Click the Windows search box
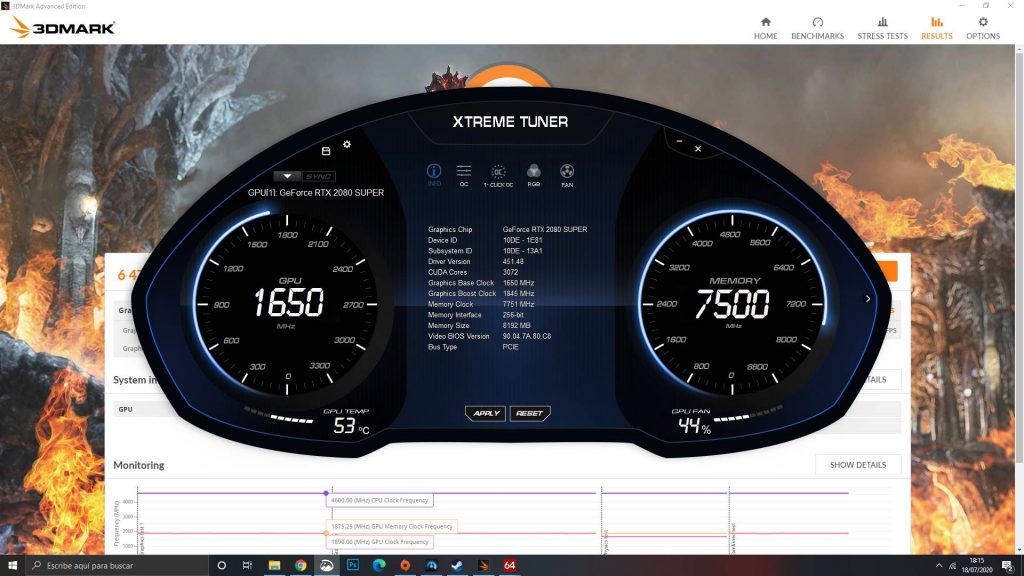 pos(117,566)
